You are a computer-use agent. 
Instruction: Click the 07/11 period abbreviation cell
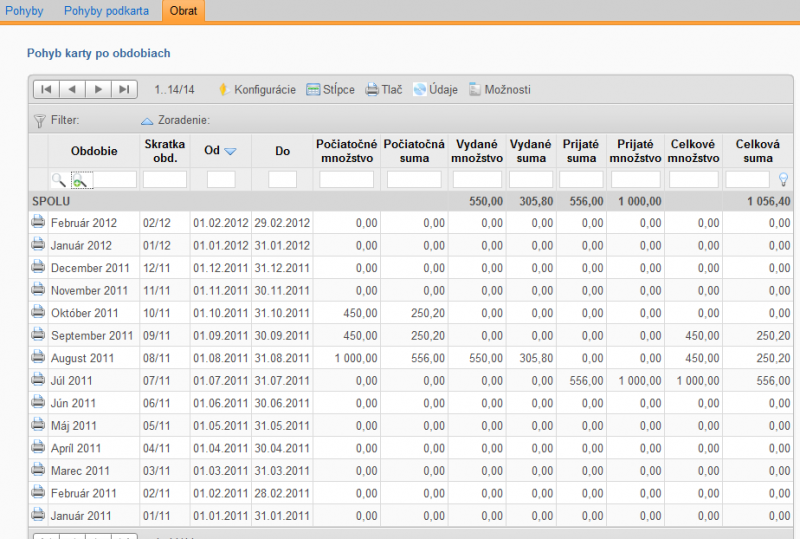157,381
